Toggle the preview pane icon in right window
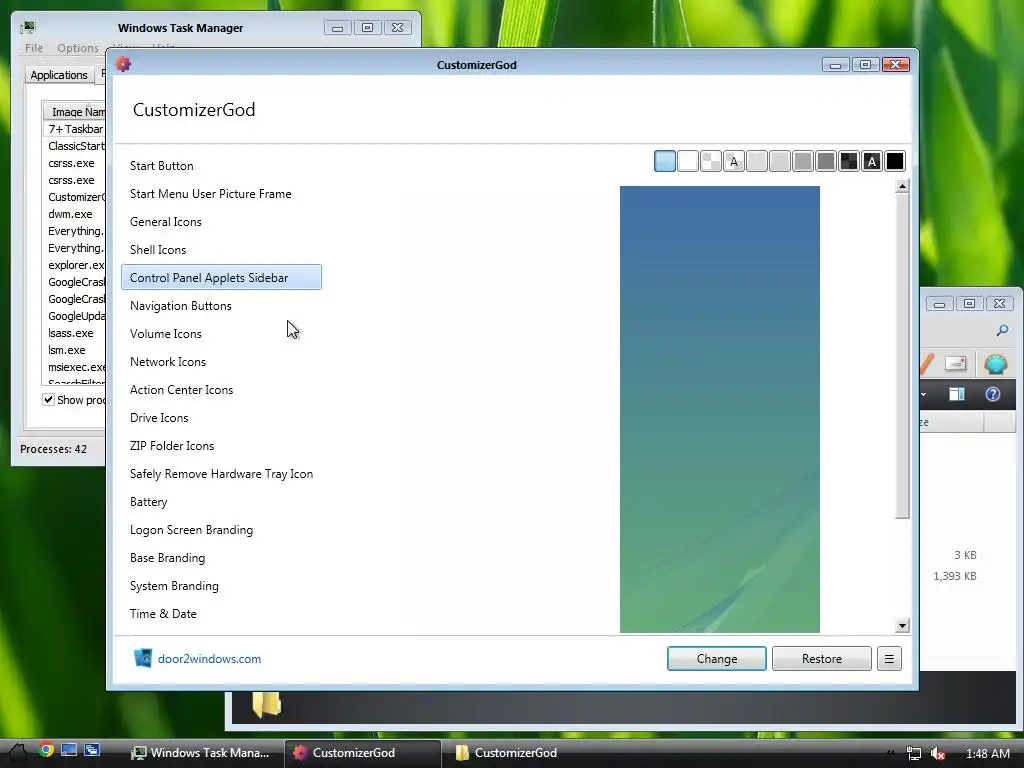 click(x=957, y=394)
